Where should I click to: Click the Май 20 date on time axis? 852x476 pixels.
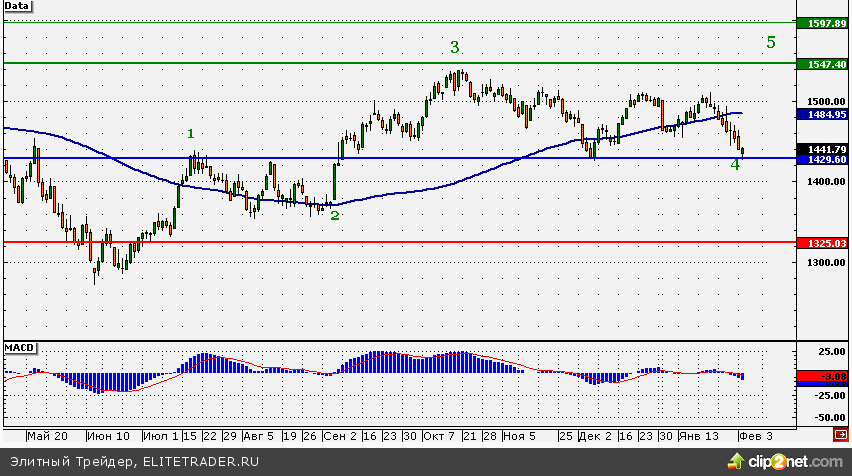[48, 437]
